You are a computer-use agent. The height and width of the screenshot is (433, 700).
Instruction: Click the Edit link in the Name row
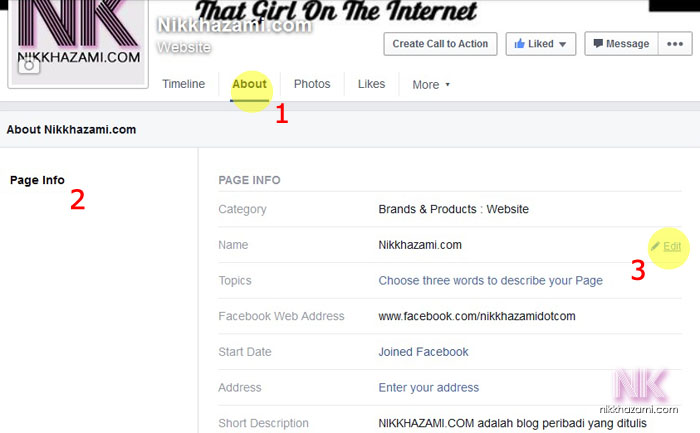click(x=667, y=246)
